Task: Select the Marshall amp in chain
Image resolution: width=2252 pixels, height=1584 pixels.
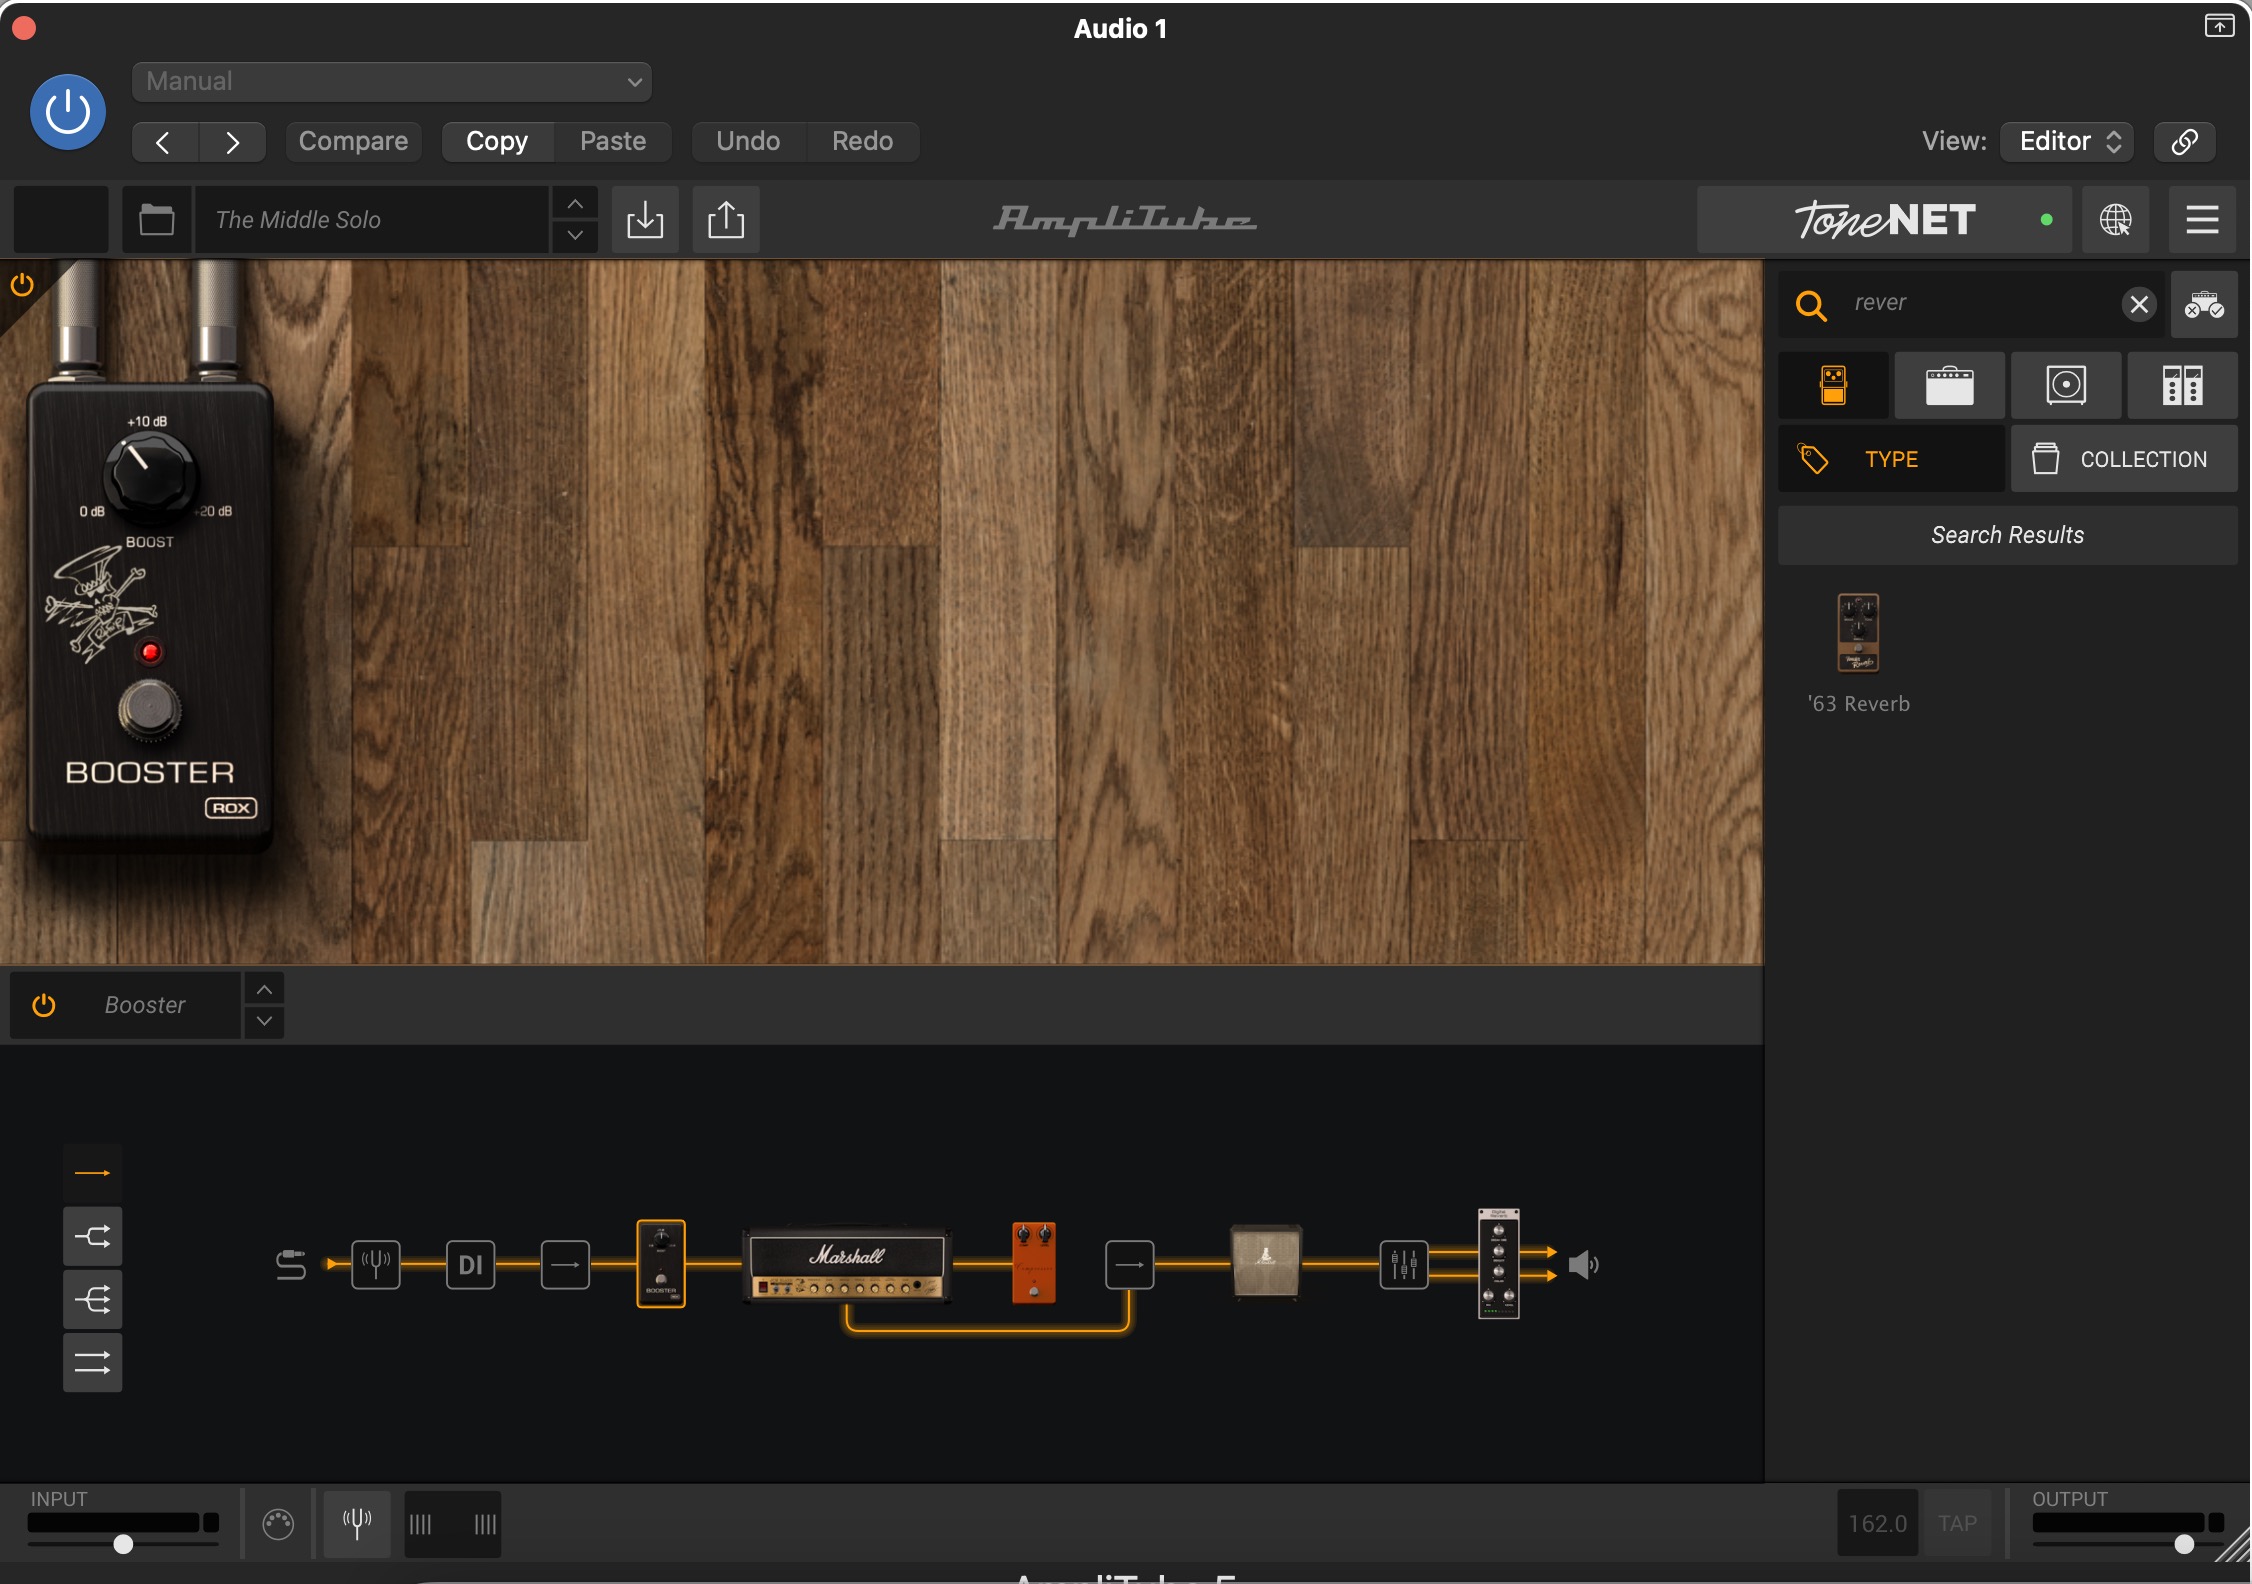Action: pyautogui.click(x=847, y=1265)
